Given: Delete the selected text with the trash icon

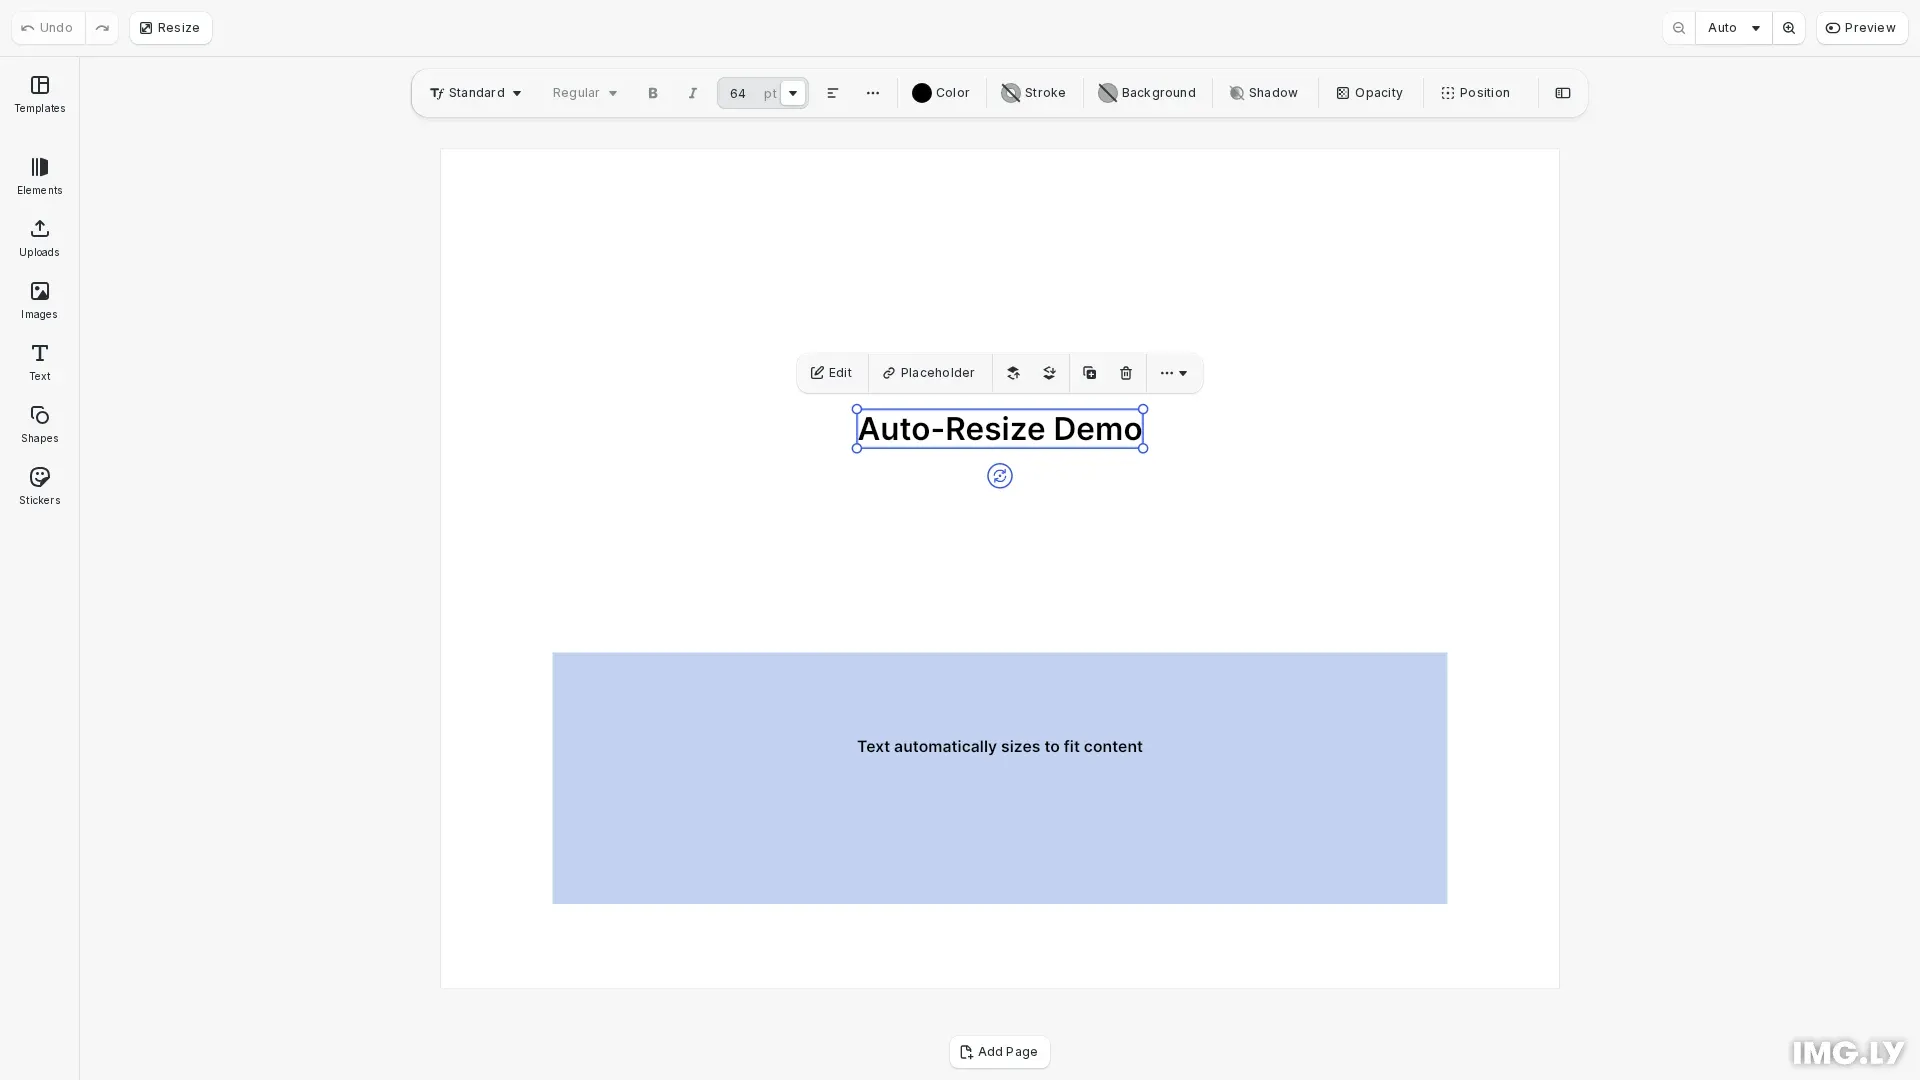Looking at the screenshot, I should pos(1125,373).
